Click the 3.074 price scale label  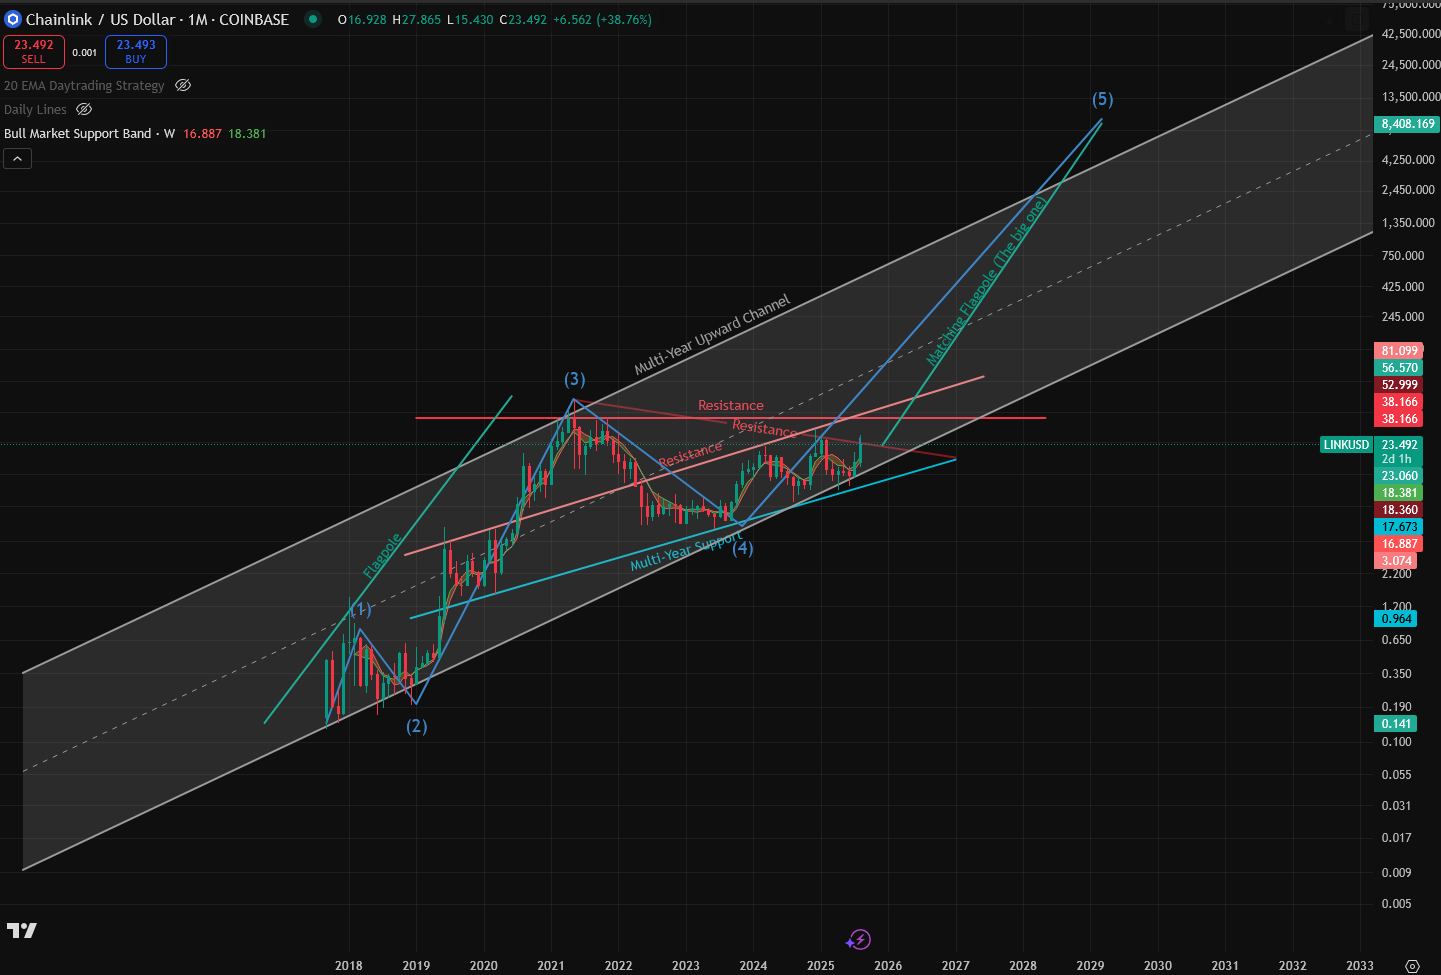point(1397,561)
